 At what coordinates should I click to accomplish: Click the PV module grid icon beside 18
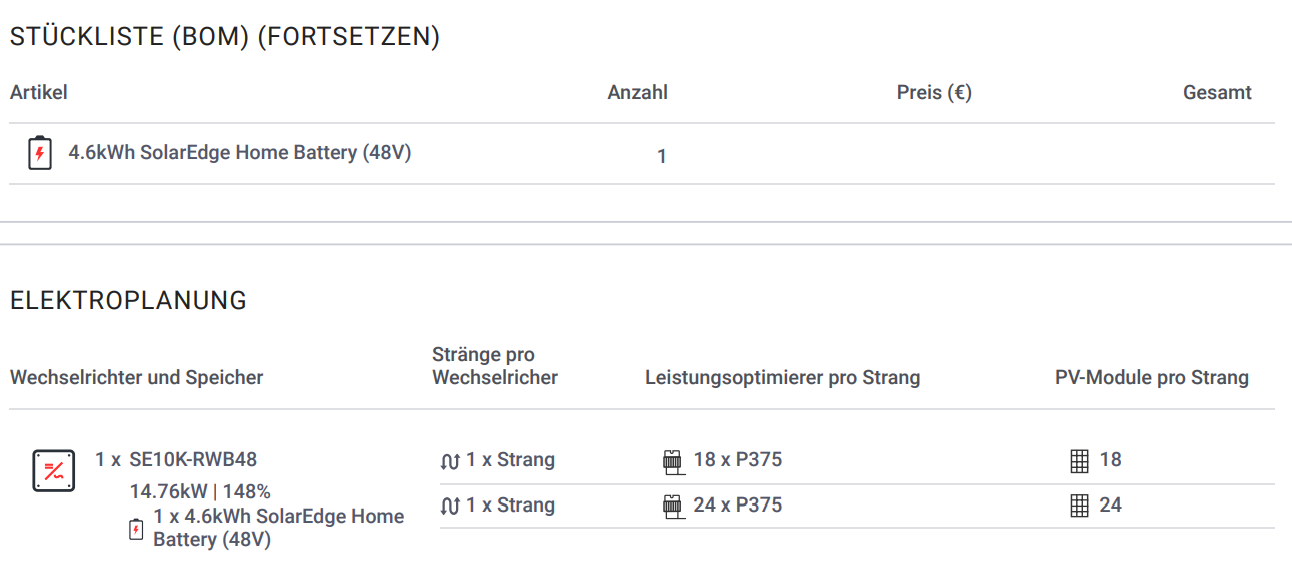(1079, 461)
